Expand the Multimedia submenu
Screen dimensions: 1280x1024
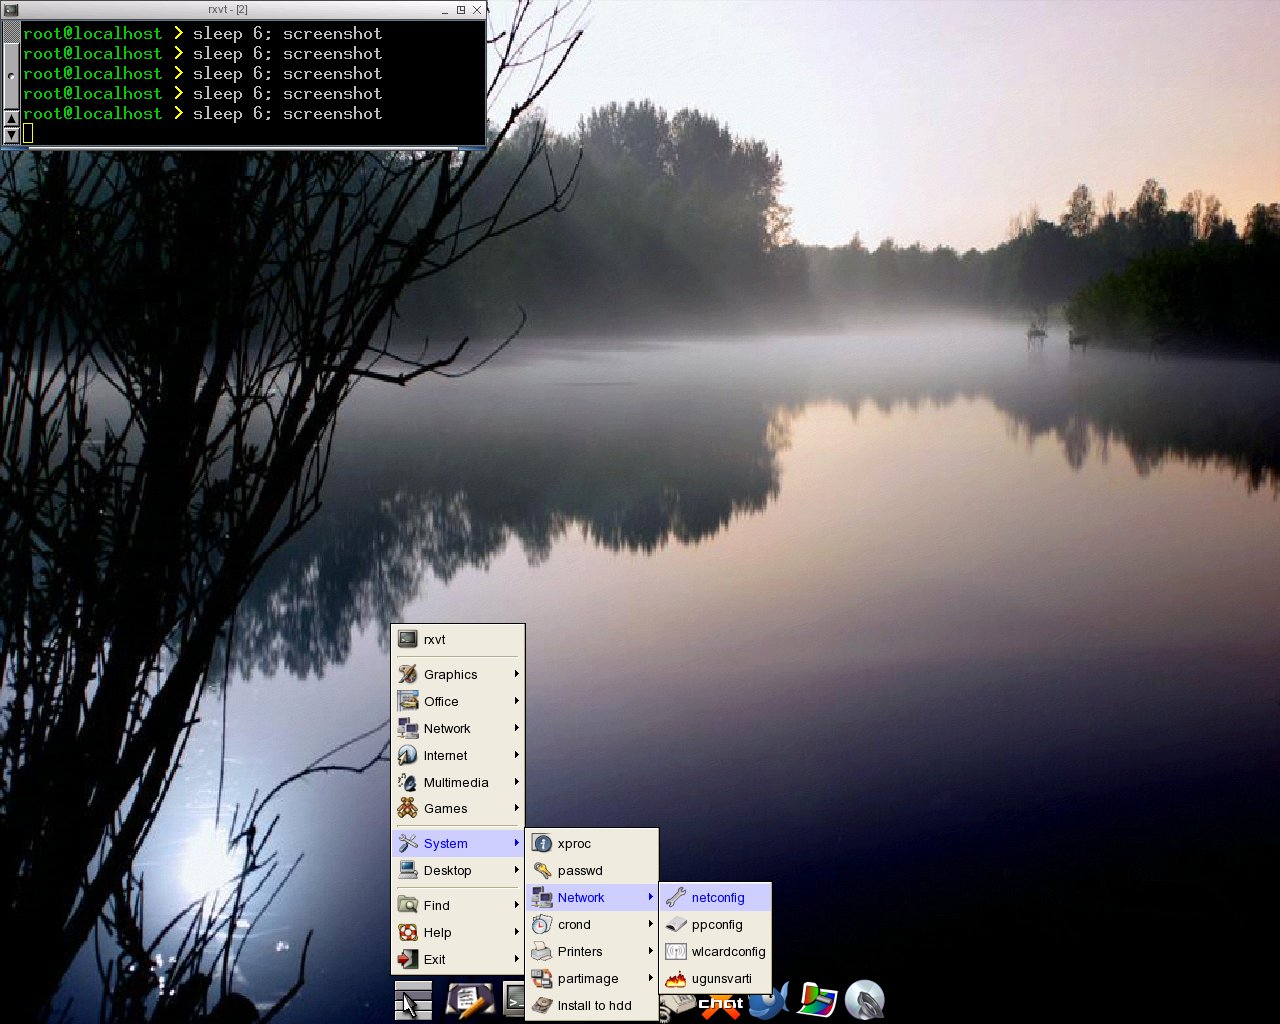point(458,782)
